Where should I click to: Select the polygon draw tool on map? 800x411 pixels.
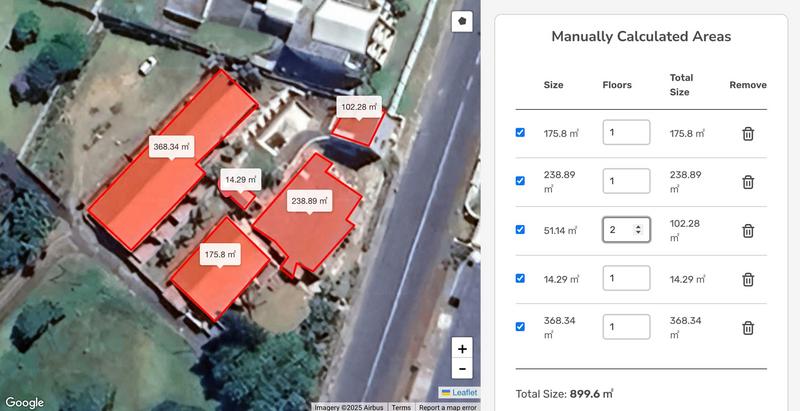click(x=462, y=21)
